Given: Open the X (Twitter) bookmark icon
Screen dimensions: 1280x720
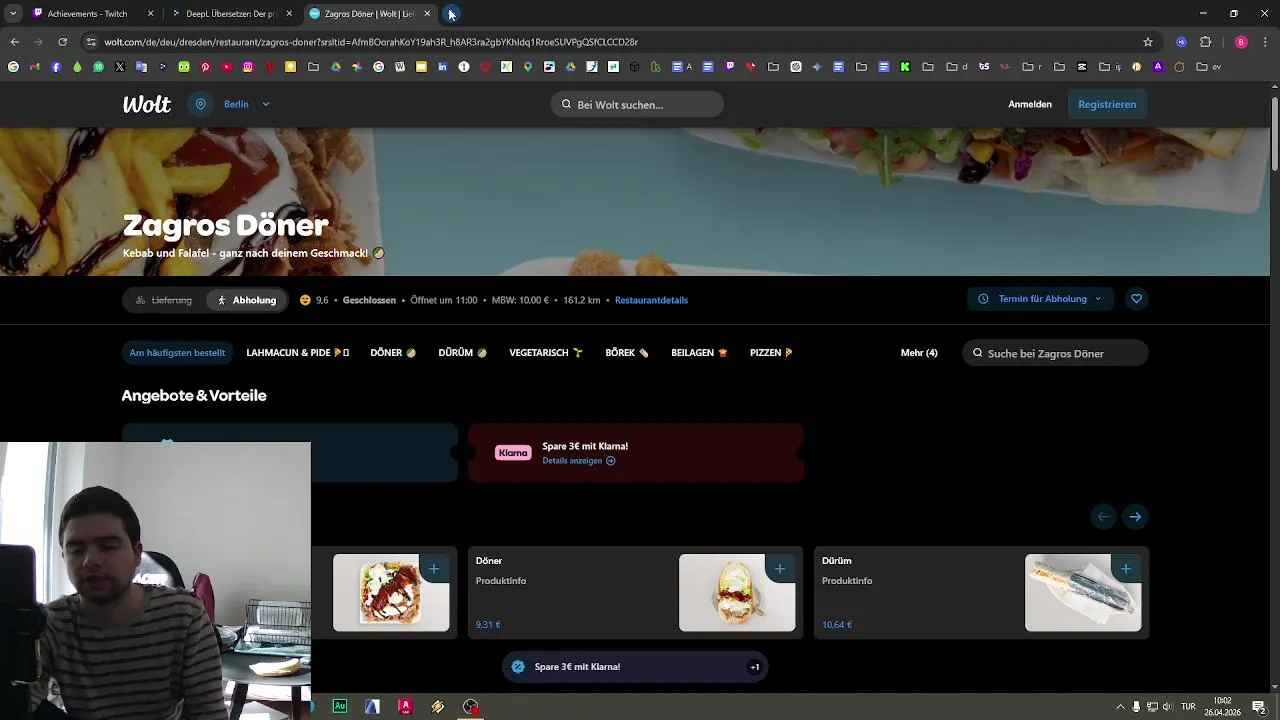Looking at the screenshot, I should coord(120,67).
